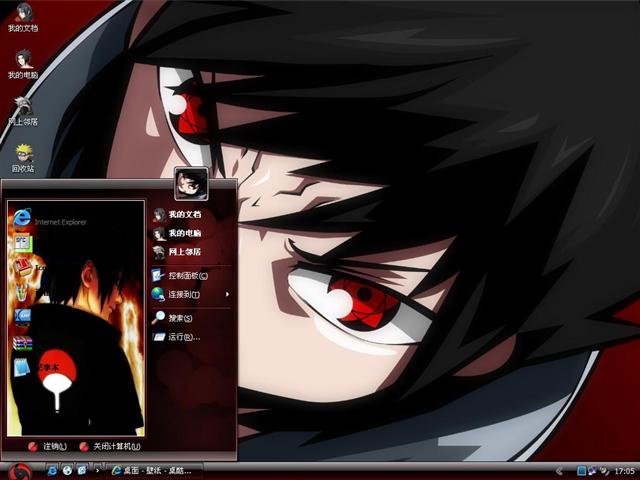Expand quick launch overflow chevron
The width and height of the screenshot is (640, 480).
[97, 471]
